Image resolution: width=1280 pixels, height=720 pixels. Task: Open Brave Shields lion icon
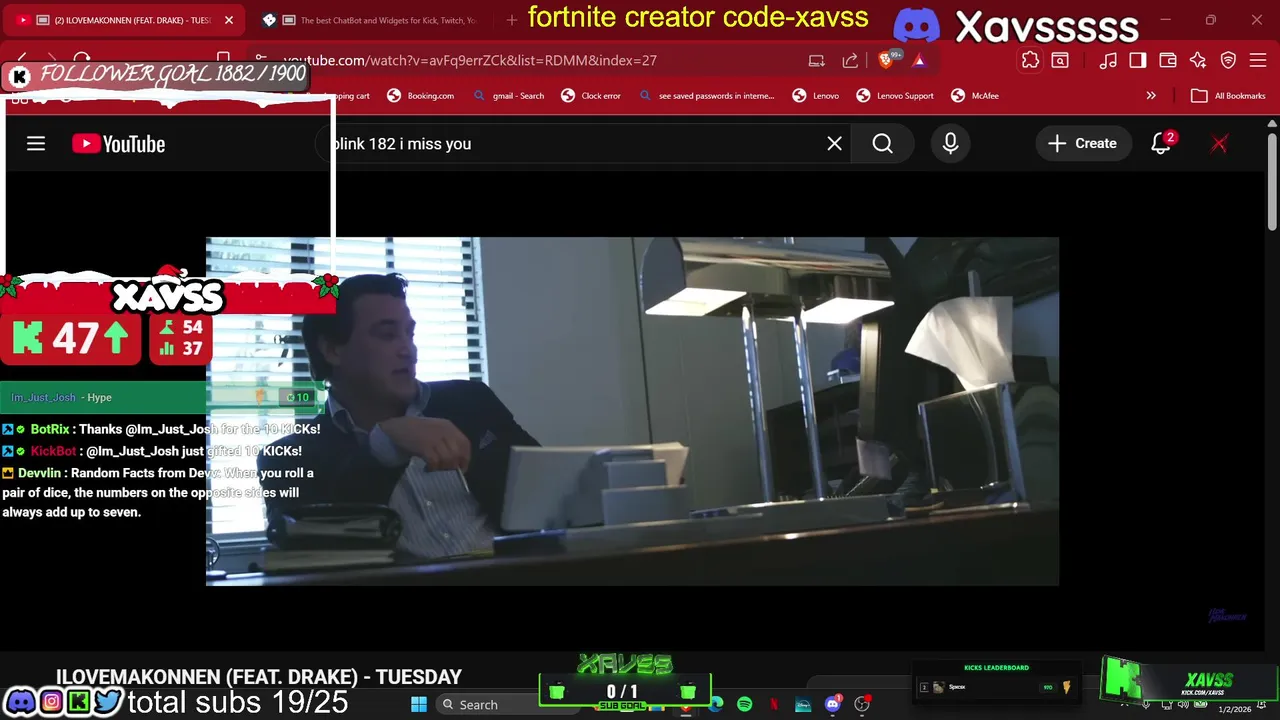point(887,60)
